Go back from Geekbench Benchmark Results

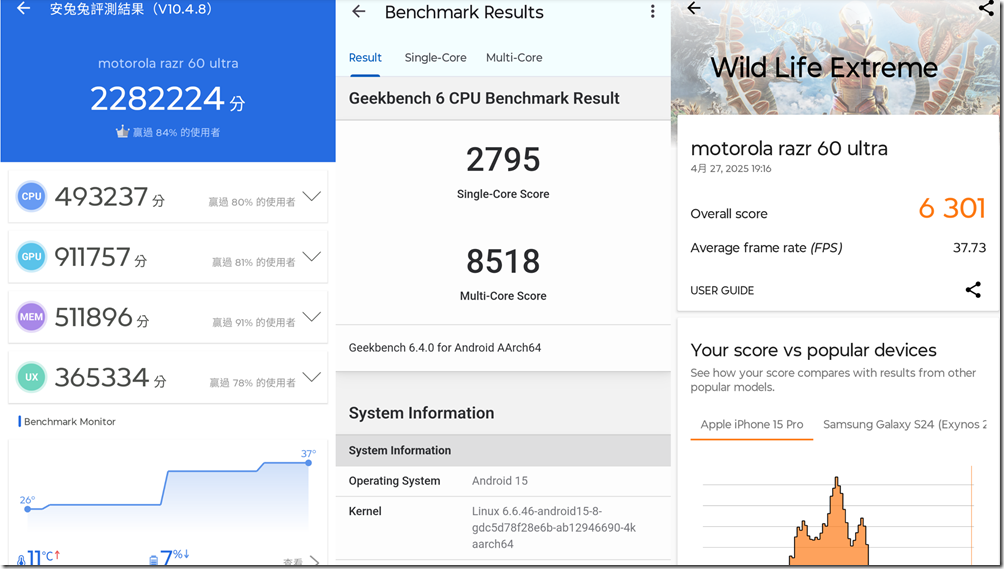pyautogui.click(x=359, y=12)
